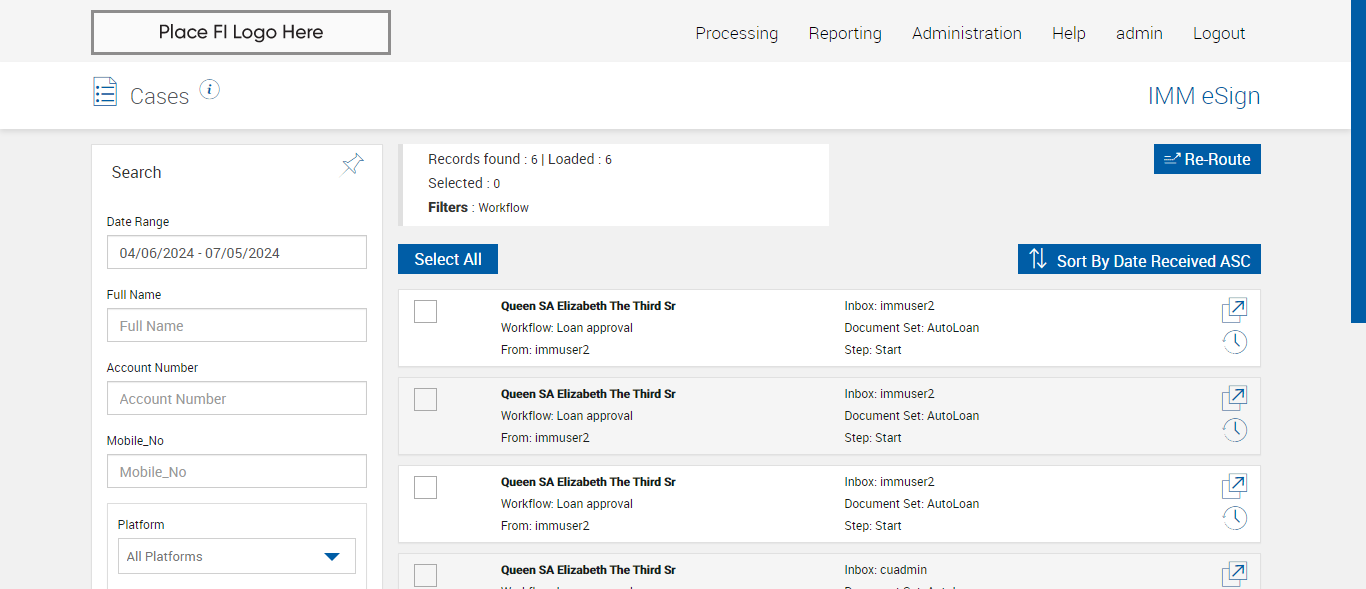
Task: Tick the checkbox of the first case
Action: (425, 312)
